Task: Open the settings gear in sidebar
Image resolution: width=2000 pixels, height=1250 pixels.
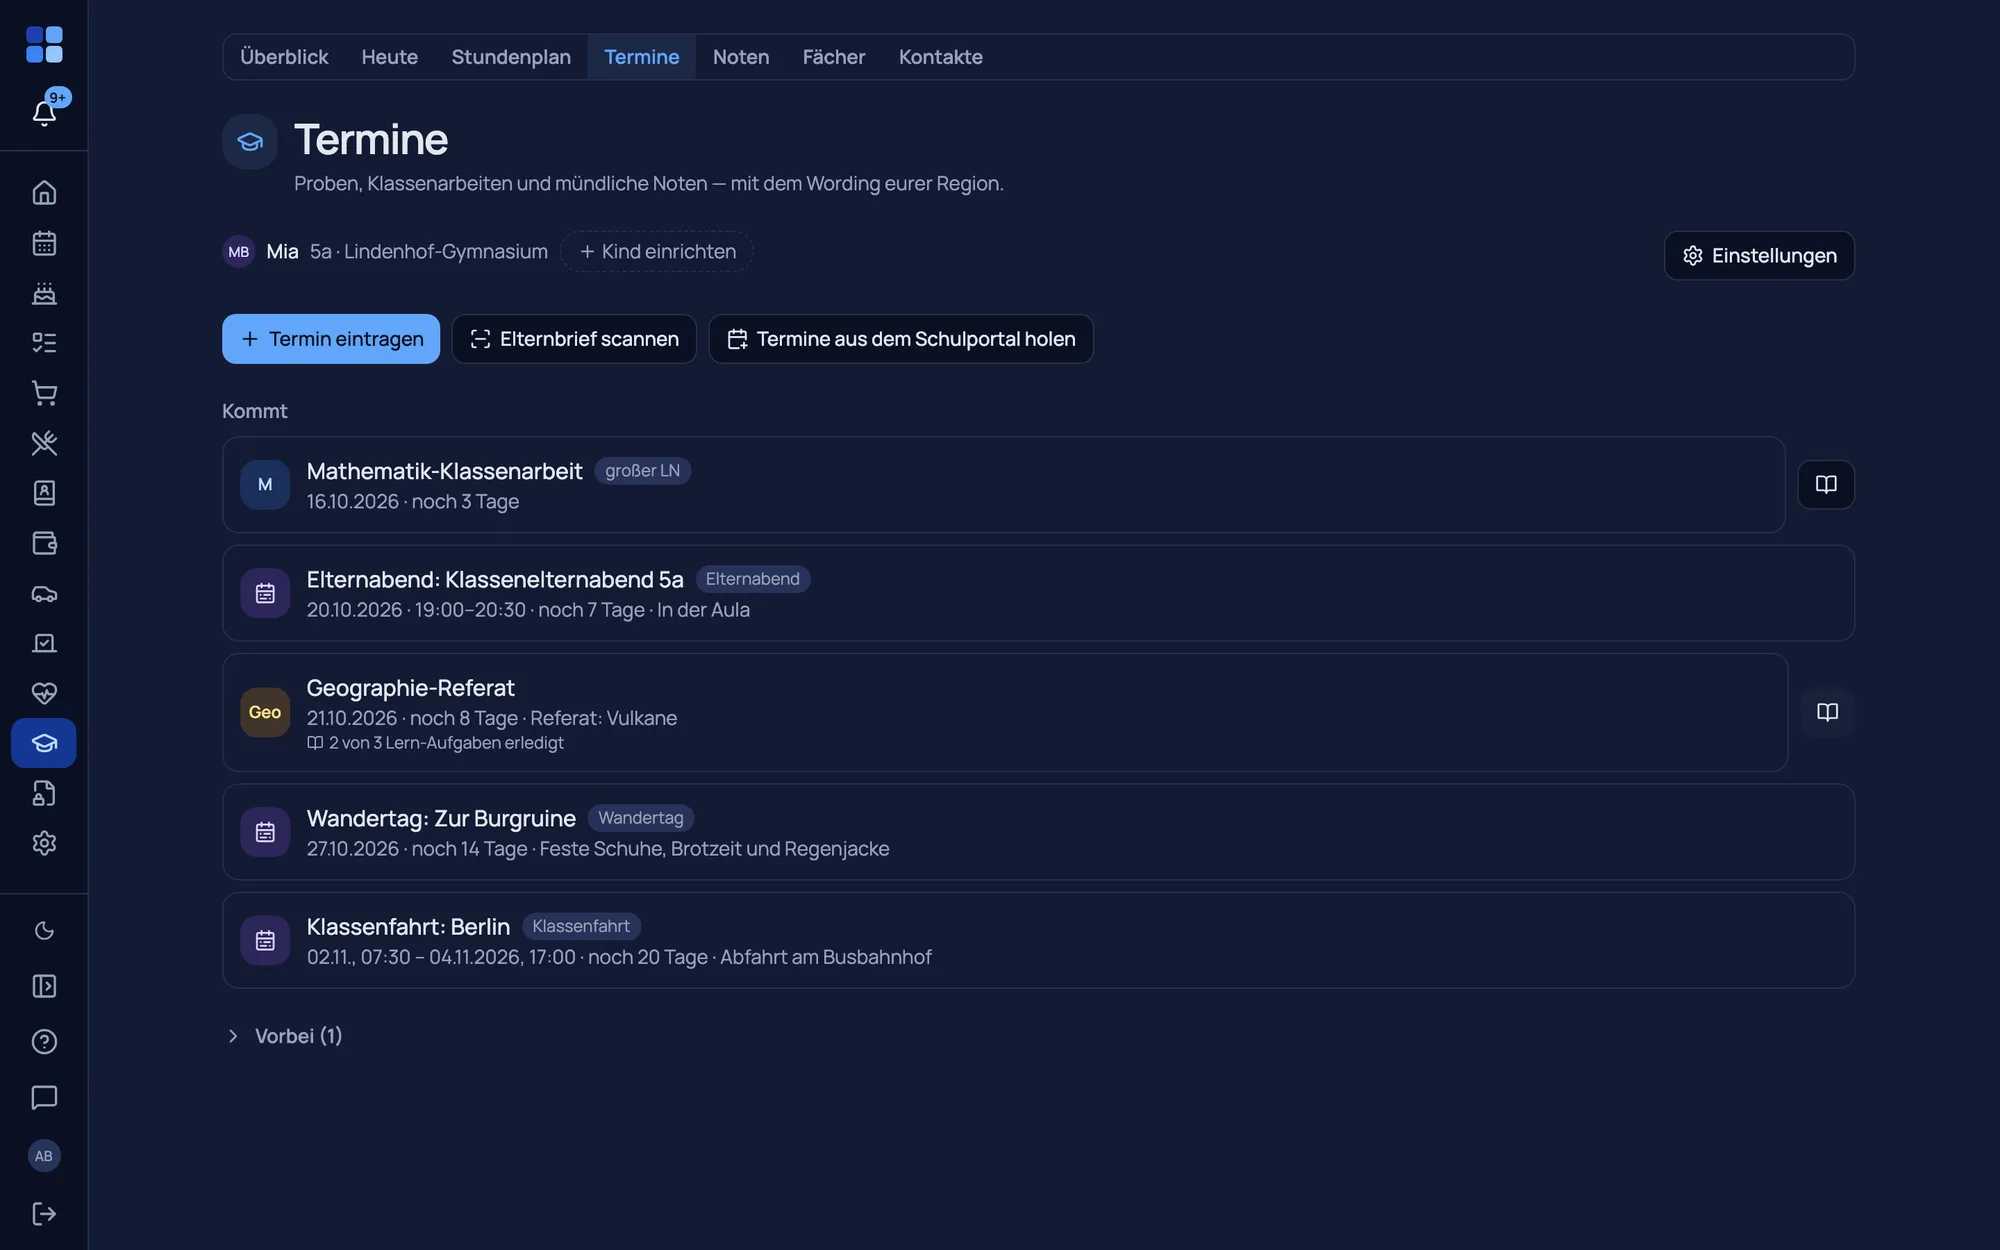Action: (44, 843)
